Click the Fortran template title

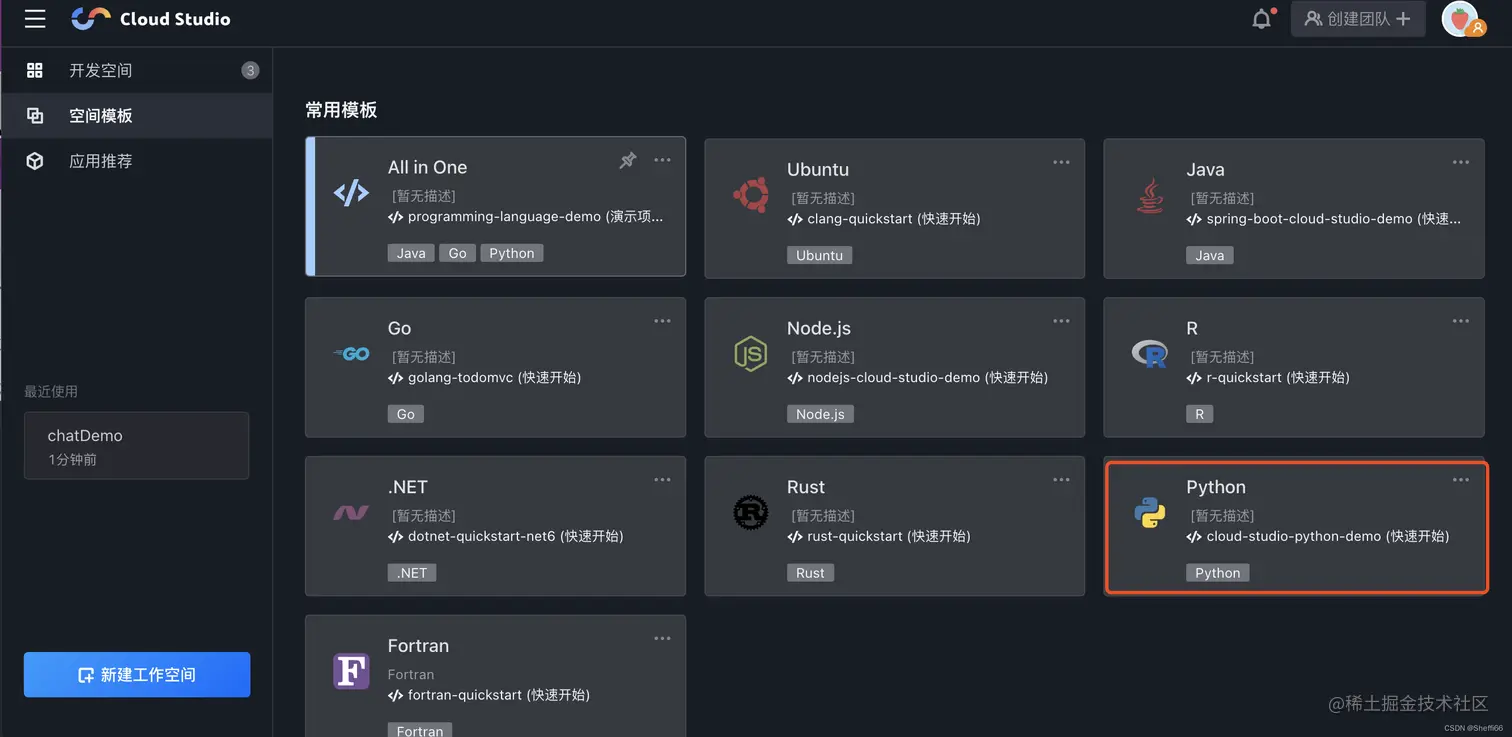click(x=418, y=646)
